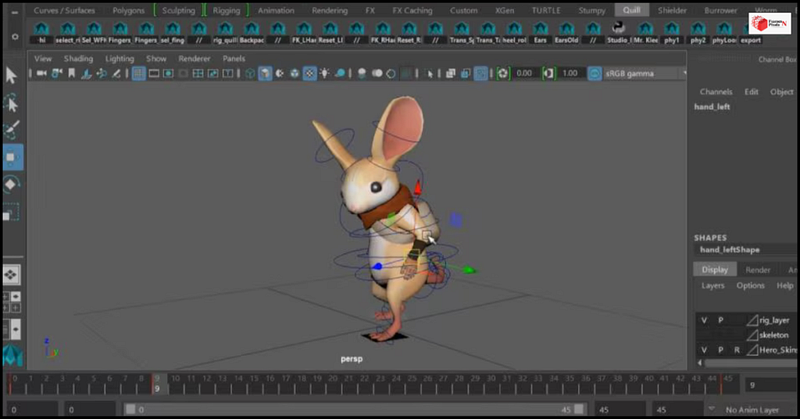Switch to the Render layer tab
The image size is (800, 419).
coord(758,270)
